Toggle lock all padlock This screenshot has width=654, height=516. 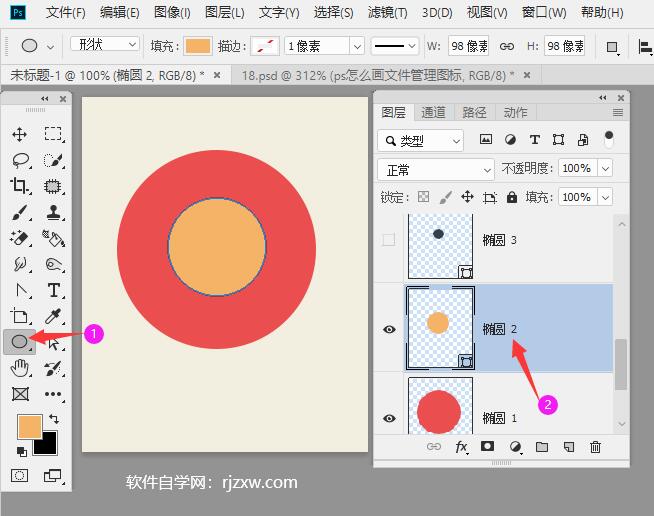click(512, 197)
